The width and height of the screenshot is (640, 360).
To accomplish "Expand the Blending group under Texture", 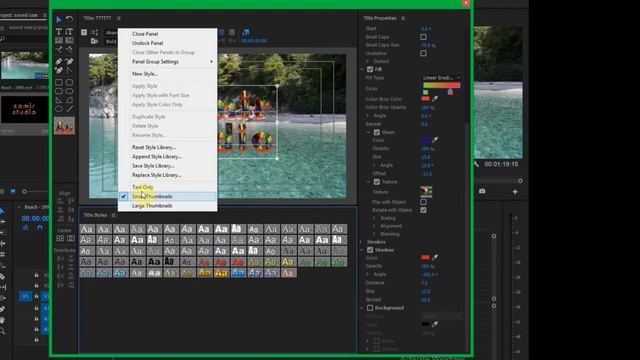I will click(374, 234).
